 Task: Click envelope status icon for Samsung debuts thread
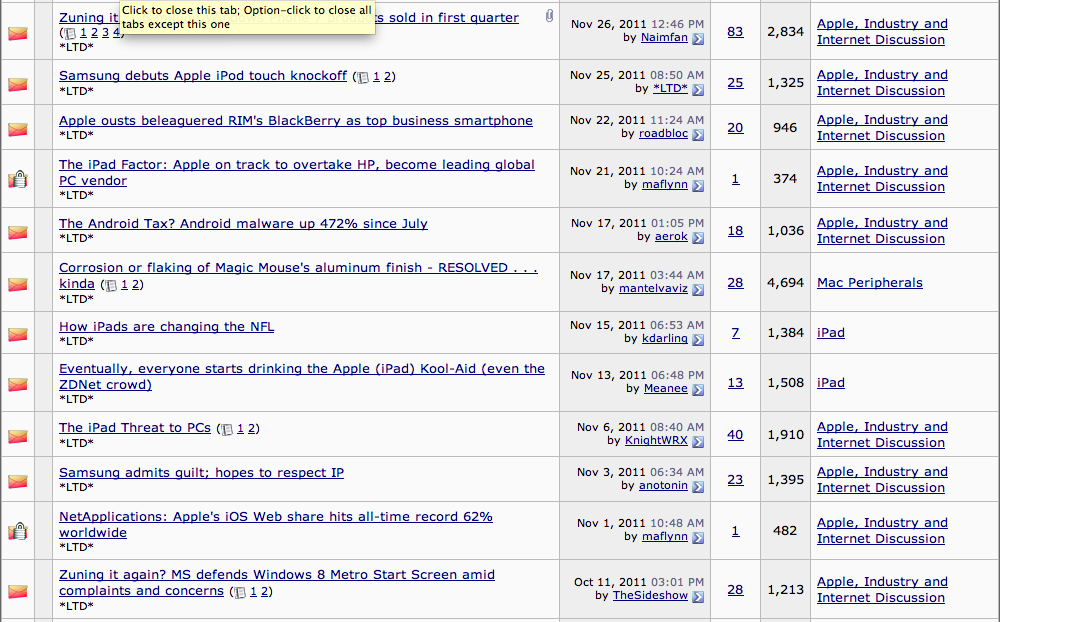tap(18, 84)
